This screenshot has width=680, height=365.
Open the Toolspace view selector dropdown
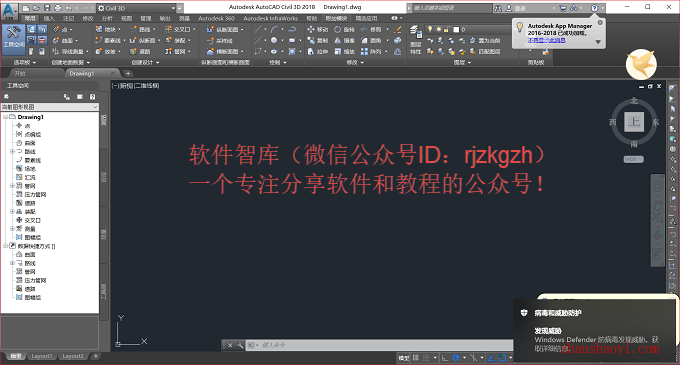50,107
